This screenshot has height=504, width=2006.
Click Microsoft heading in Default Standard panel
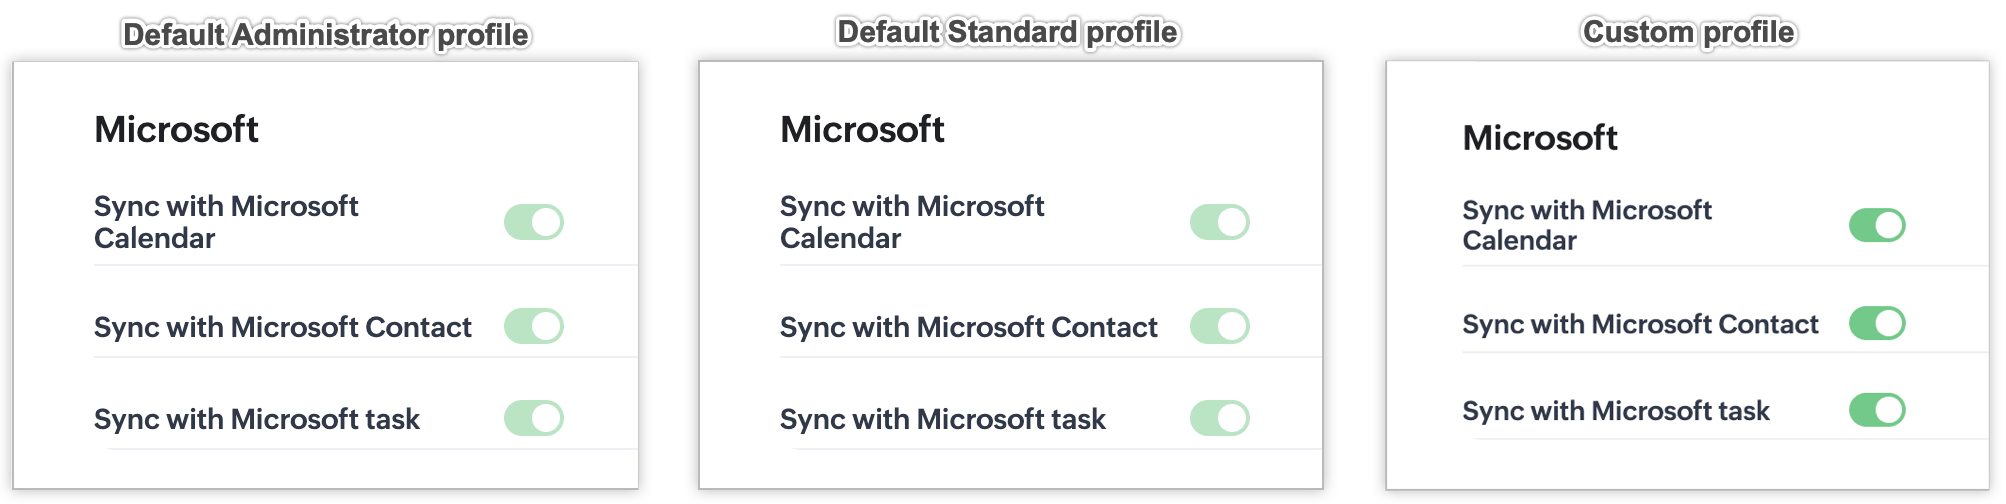tap(862, 130)
